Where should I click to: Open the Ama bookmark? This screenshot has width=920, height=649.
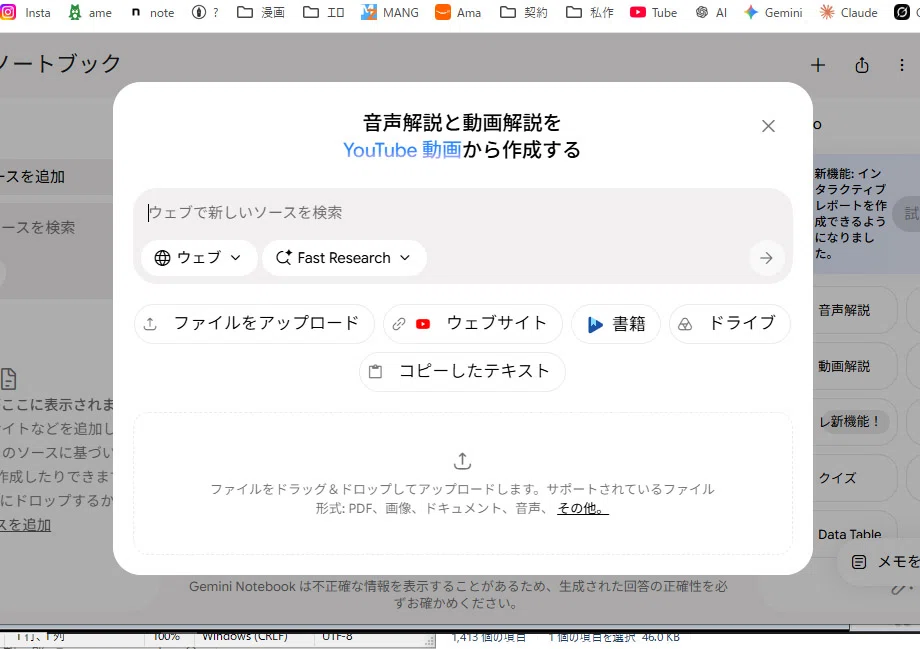pyautogui.click(x=458, y=12)
